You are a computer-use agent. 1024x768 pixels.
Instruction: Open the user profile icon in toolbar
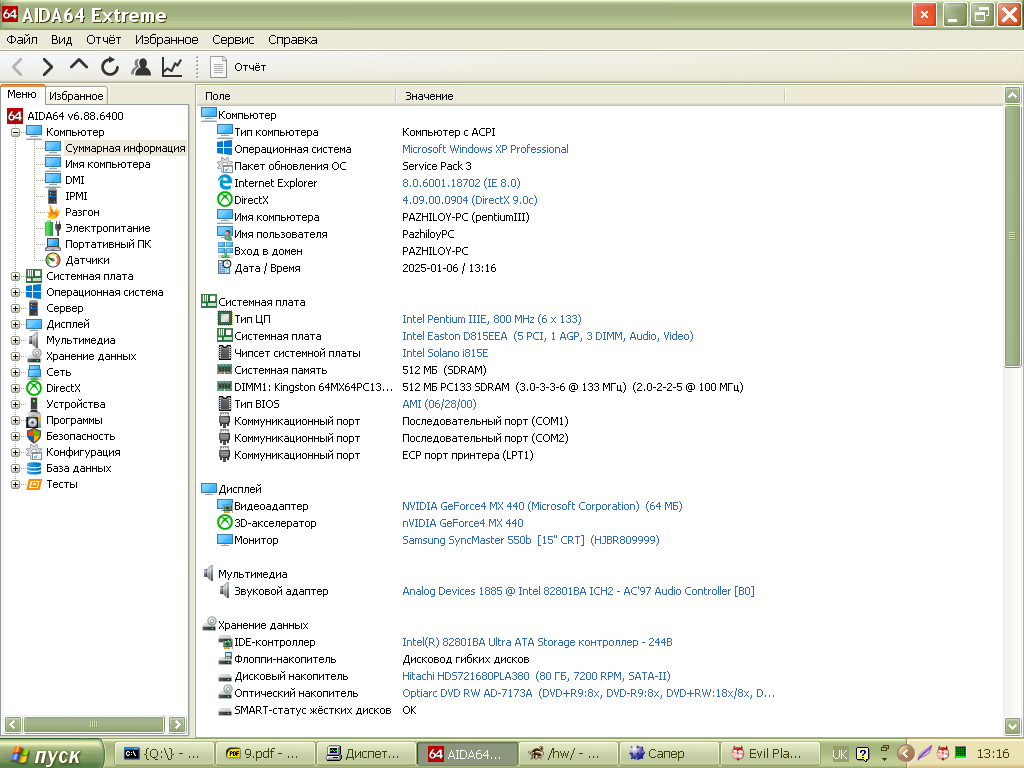click(140, 67)
